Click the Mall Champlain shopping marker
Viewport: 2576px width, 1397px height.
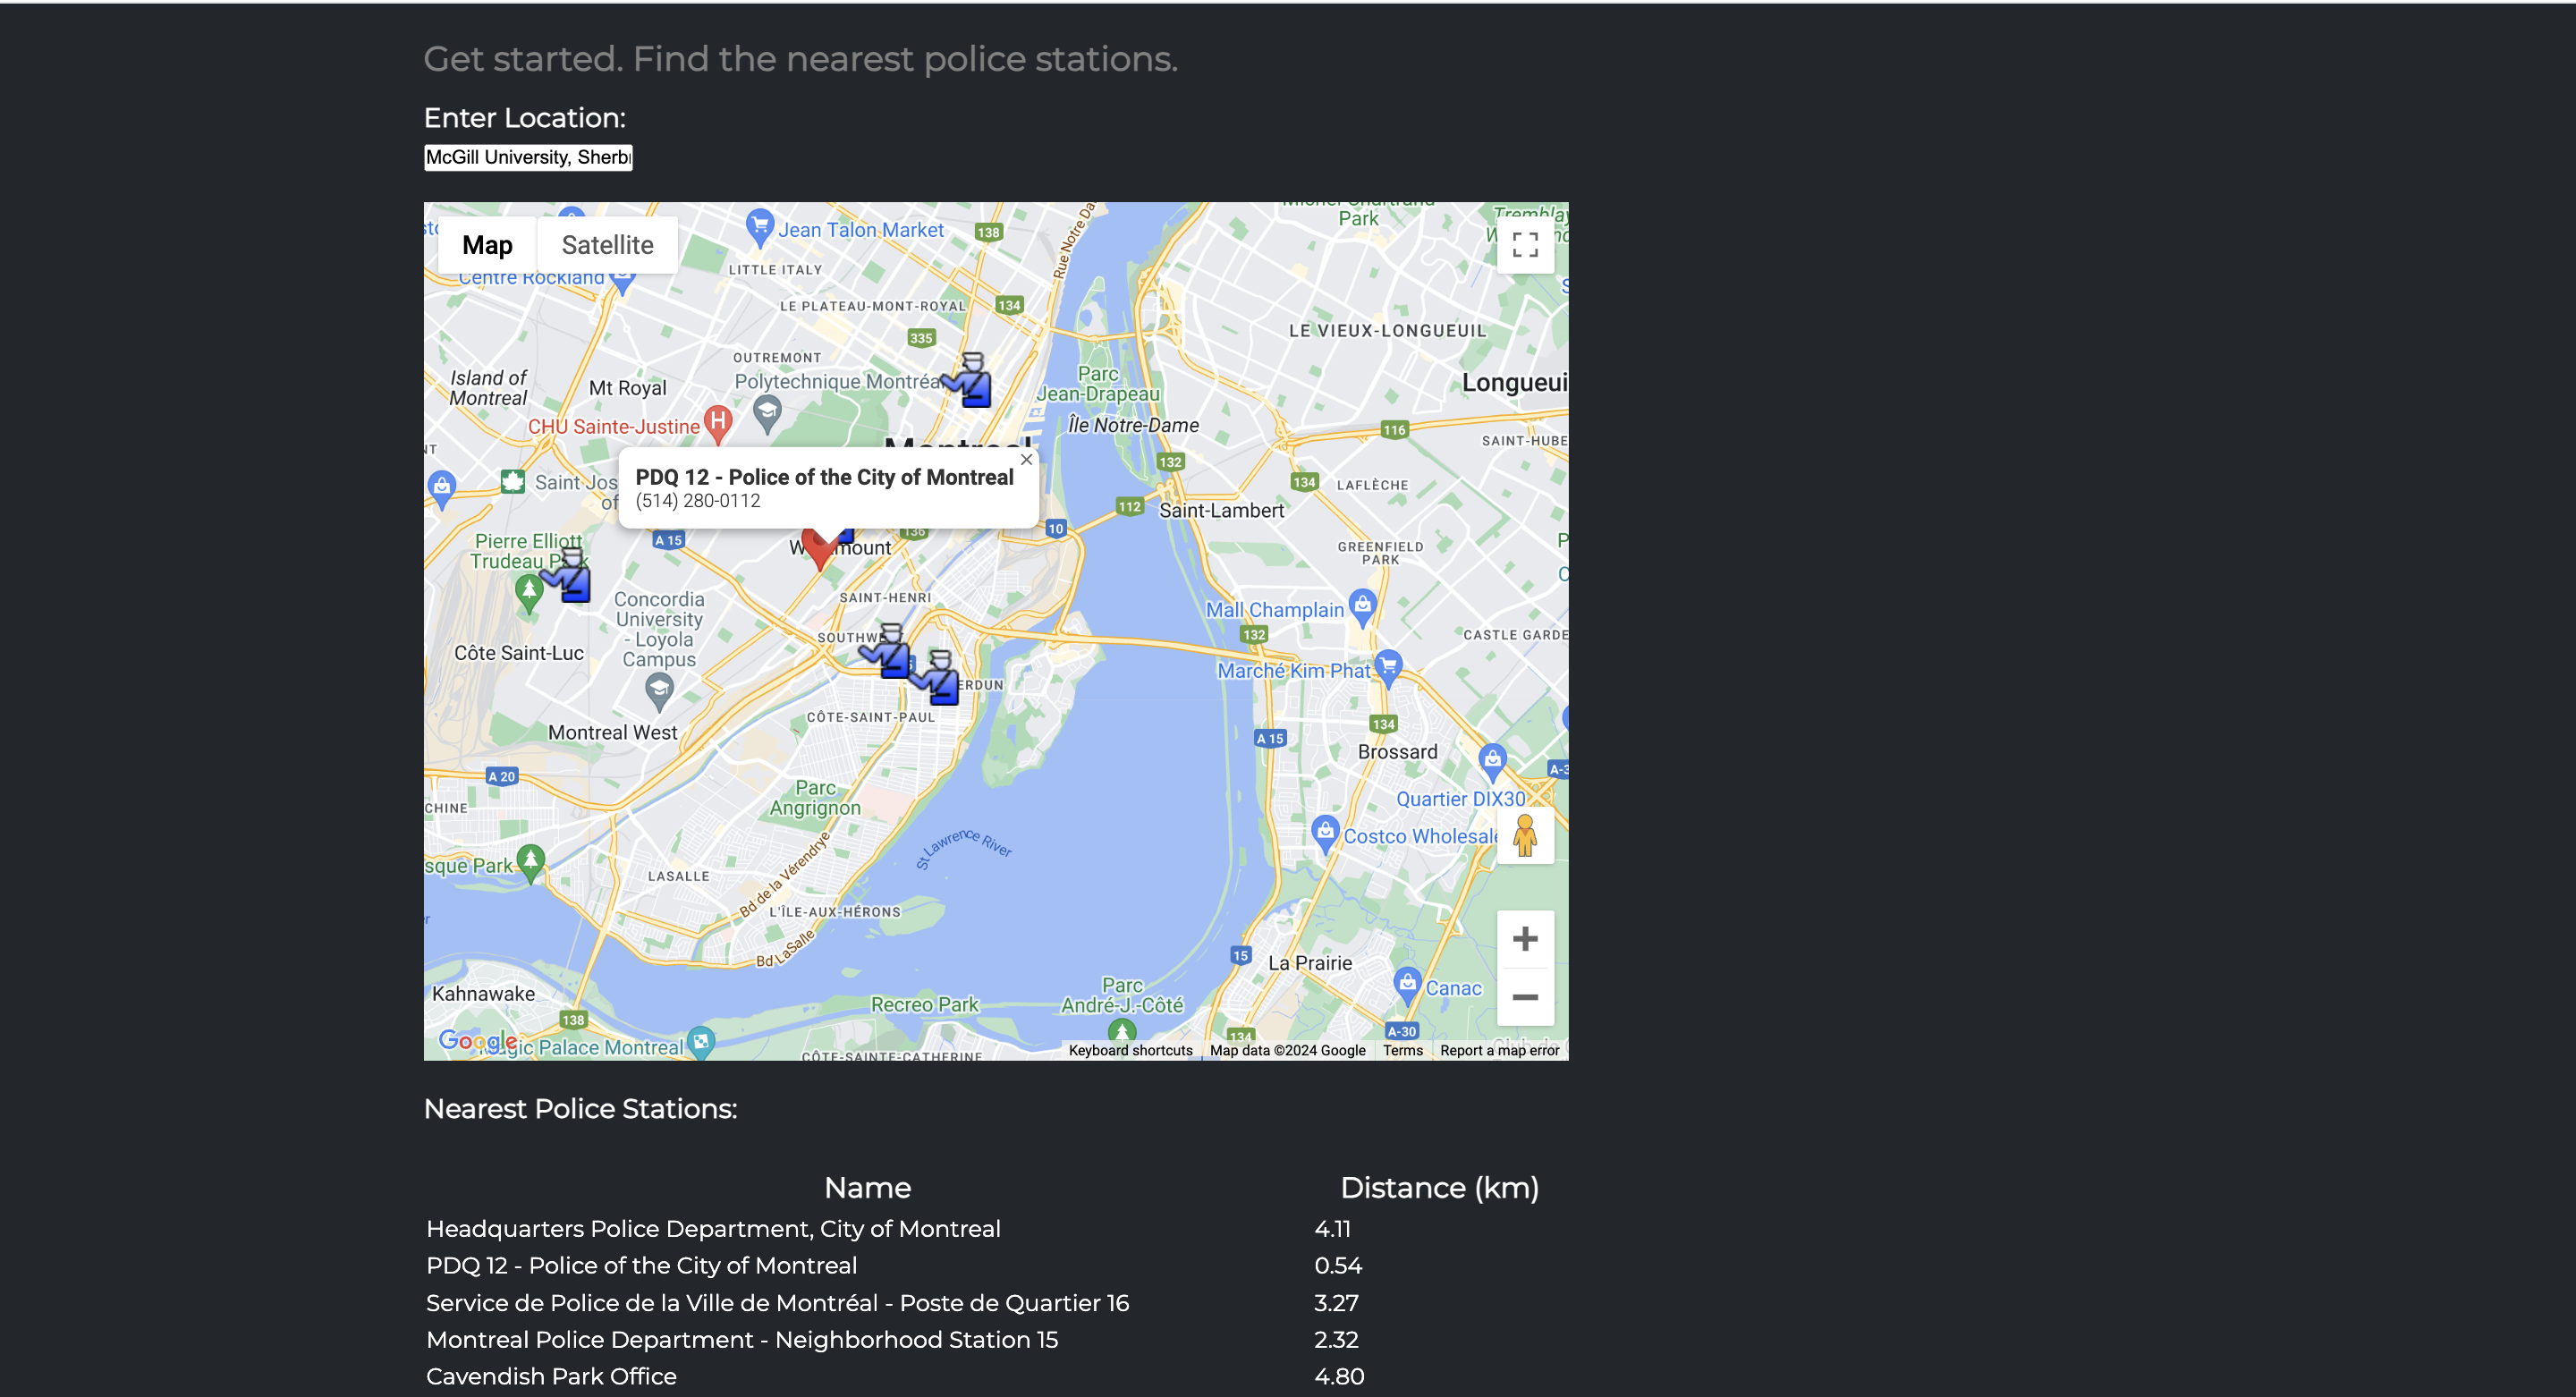[1362, 605]
